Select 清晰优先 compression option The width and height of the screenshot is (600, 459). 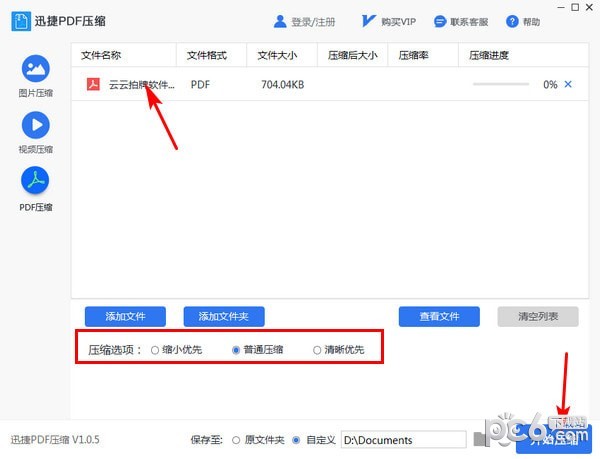coord(339,350)
